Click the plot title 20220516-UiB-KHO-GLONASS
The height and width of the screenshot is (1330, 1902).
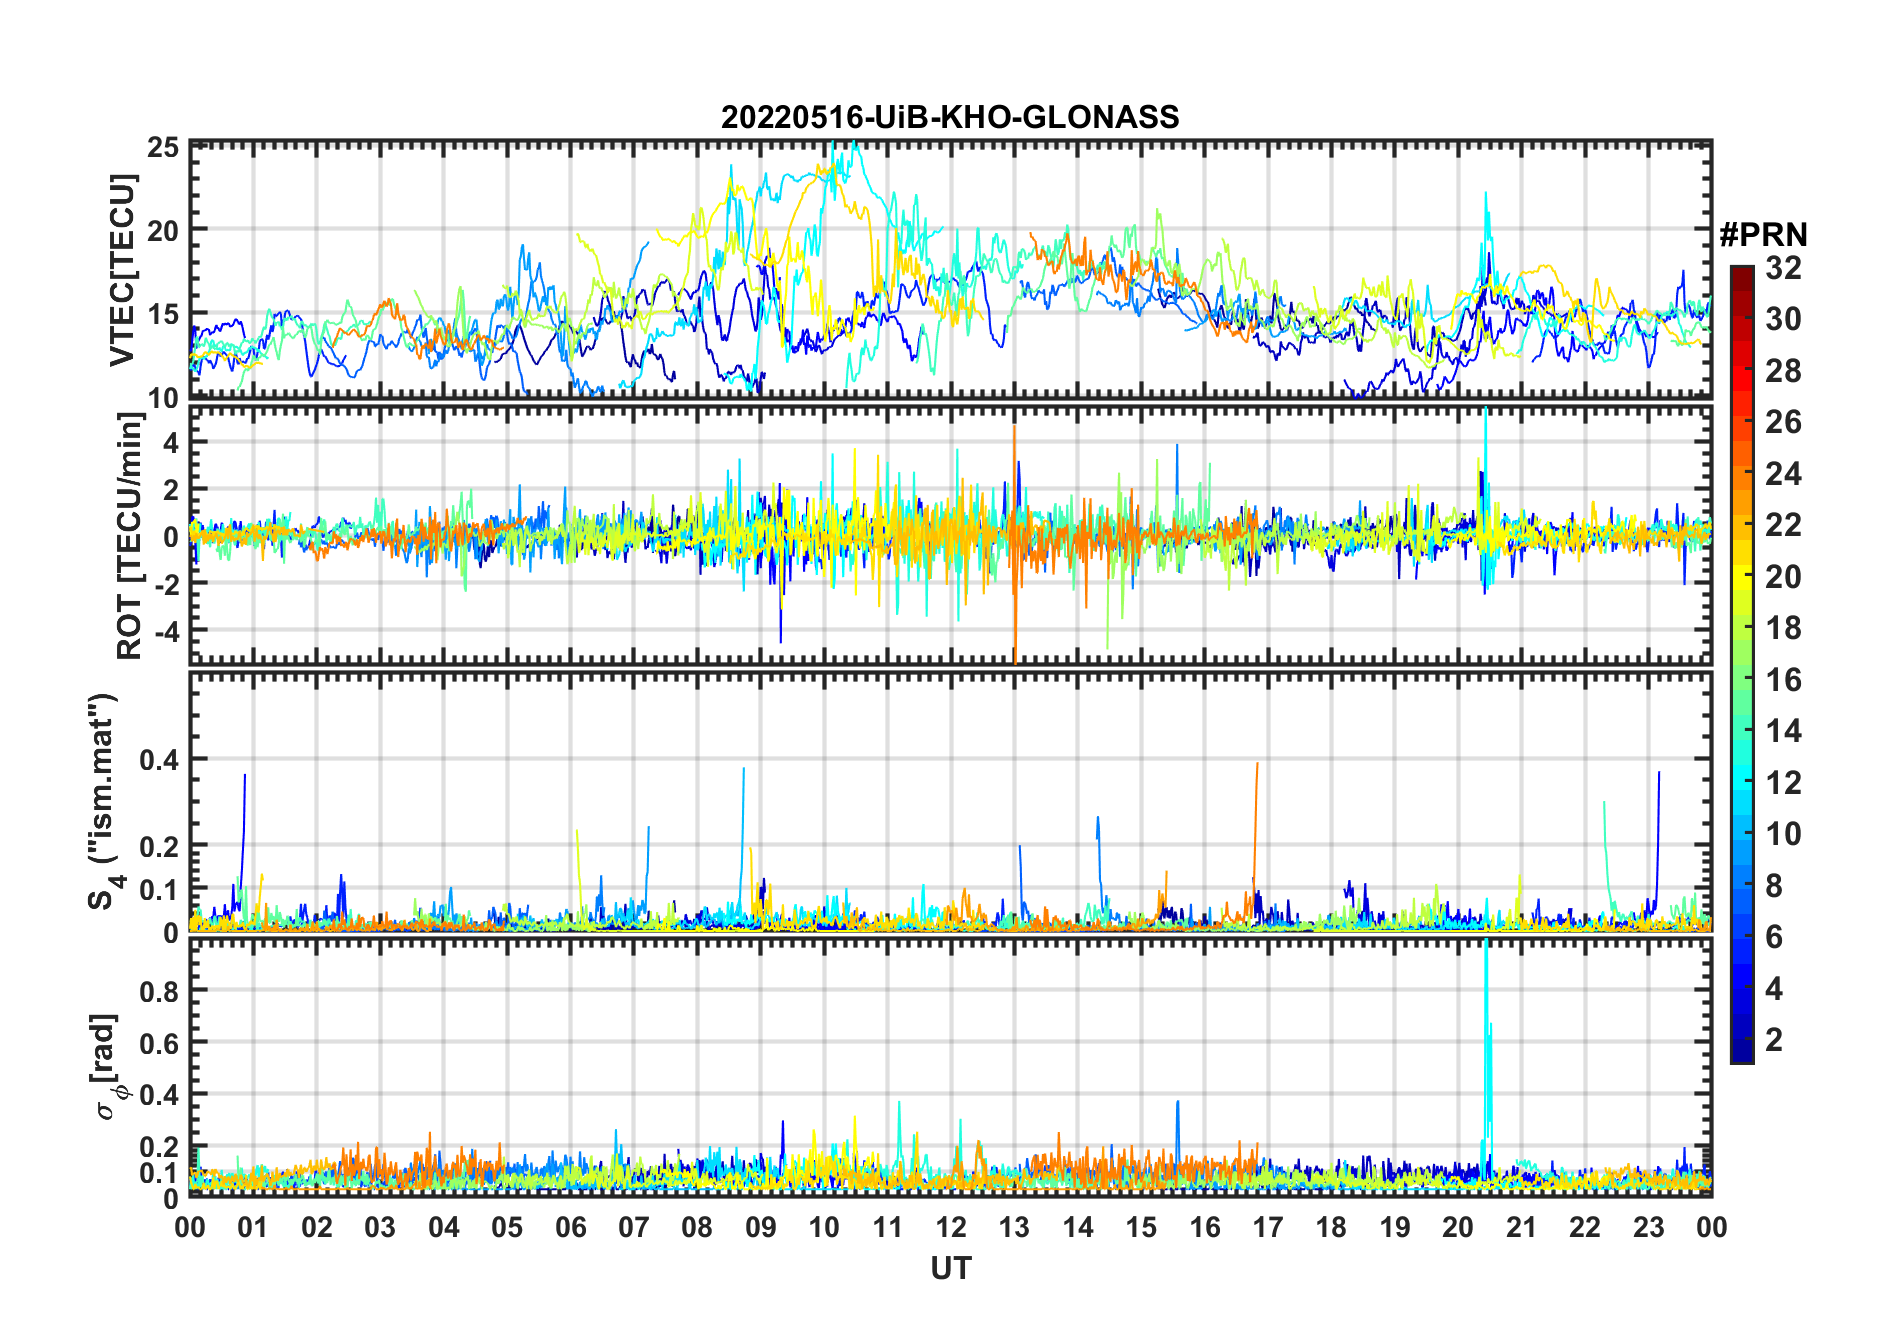pos(950,117)
